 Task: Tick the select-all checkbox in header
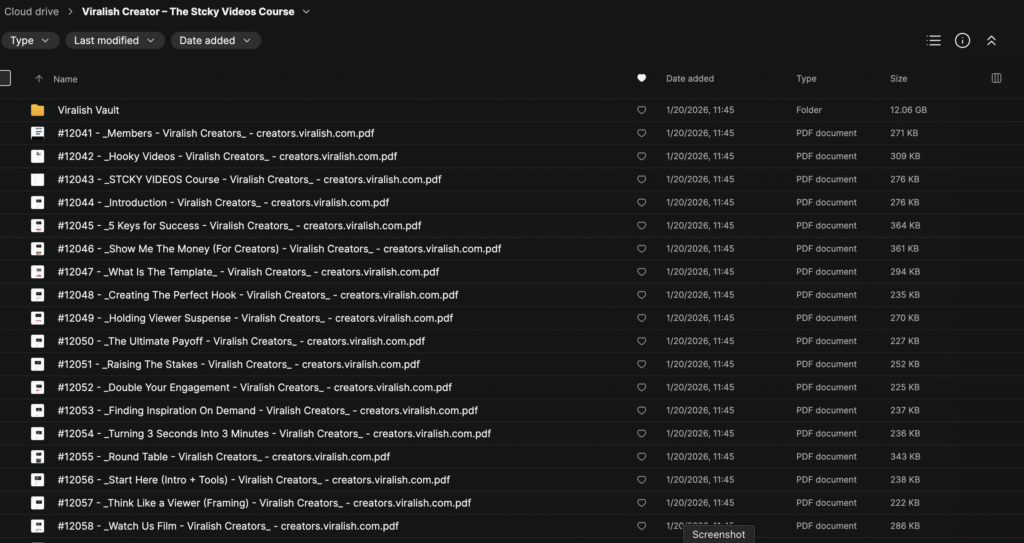pos(4,78)
